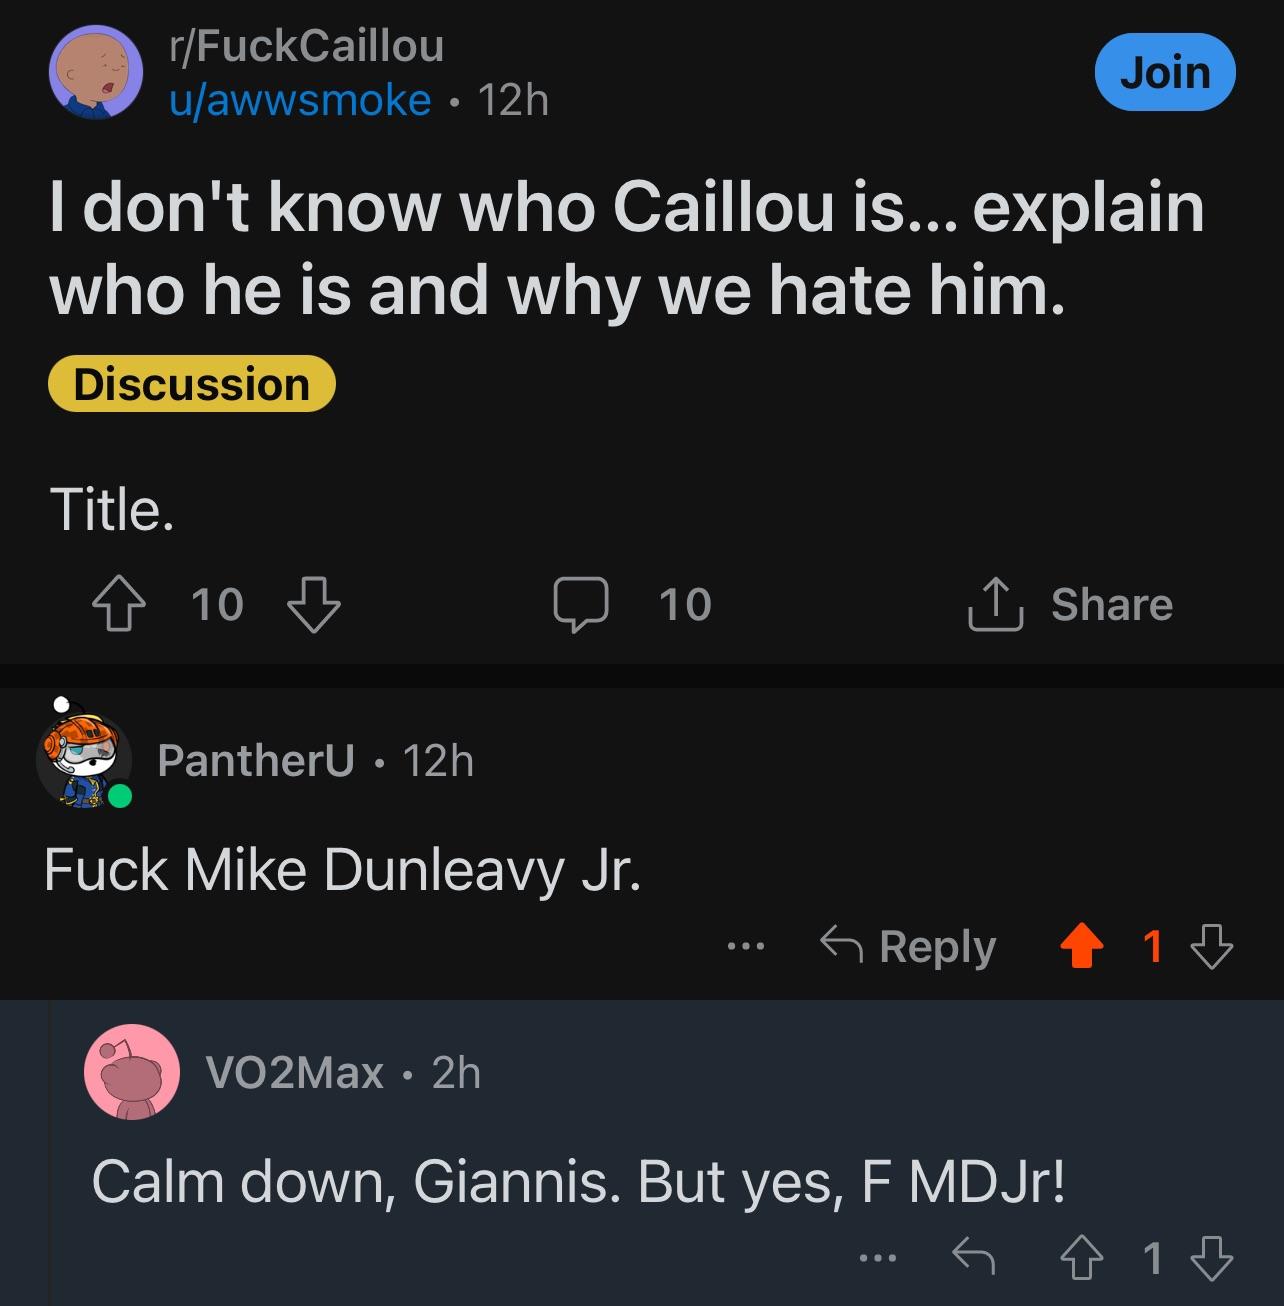This screenshot has height=1306, width=1284.
Task: Open more options on VO2Max's reply
Action: tap(878, 1258)
